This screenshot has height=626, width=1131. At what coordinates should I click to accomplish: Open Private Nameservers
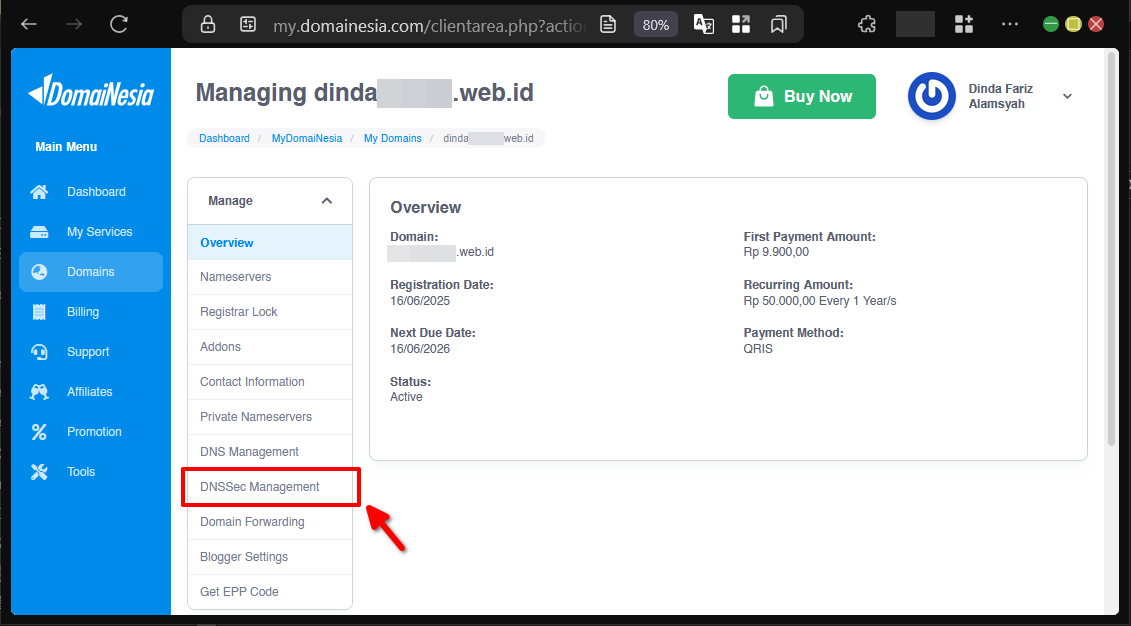[x=270, y=417]
